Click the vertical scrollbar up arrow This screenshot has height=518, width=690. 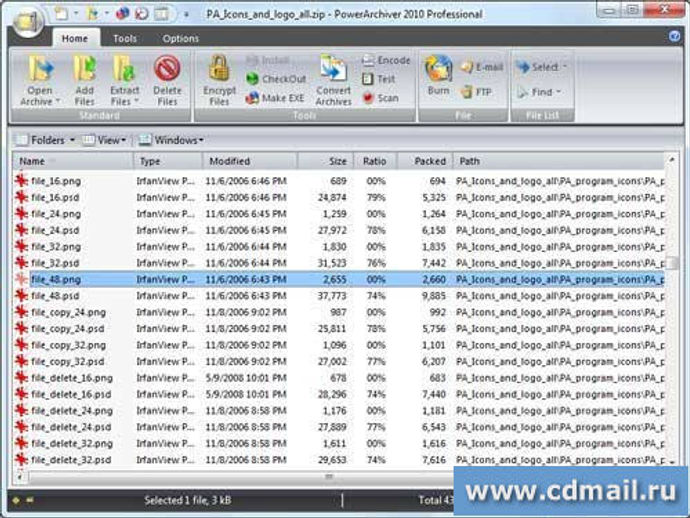tap(672, 160)
